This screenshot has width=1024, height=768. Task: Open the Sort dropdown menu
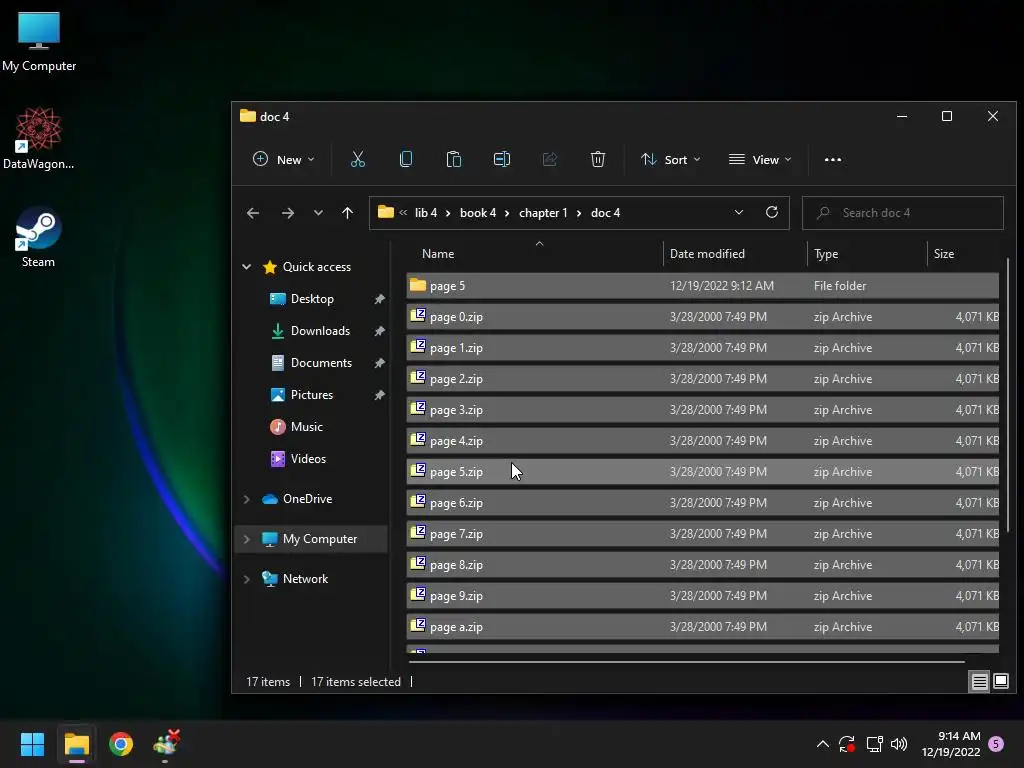click(x=671, y=159)
